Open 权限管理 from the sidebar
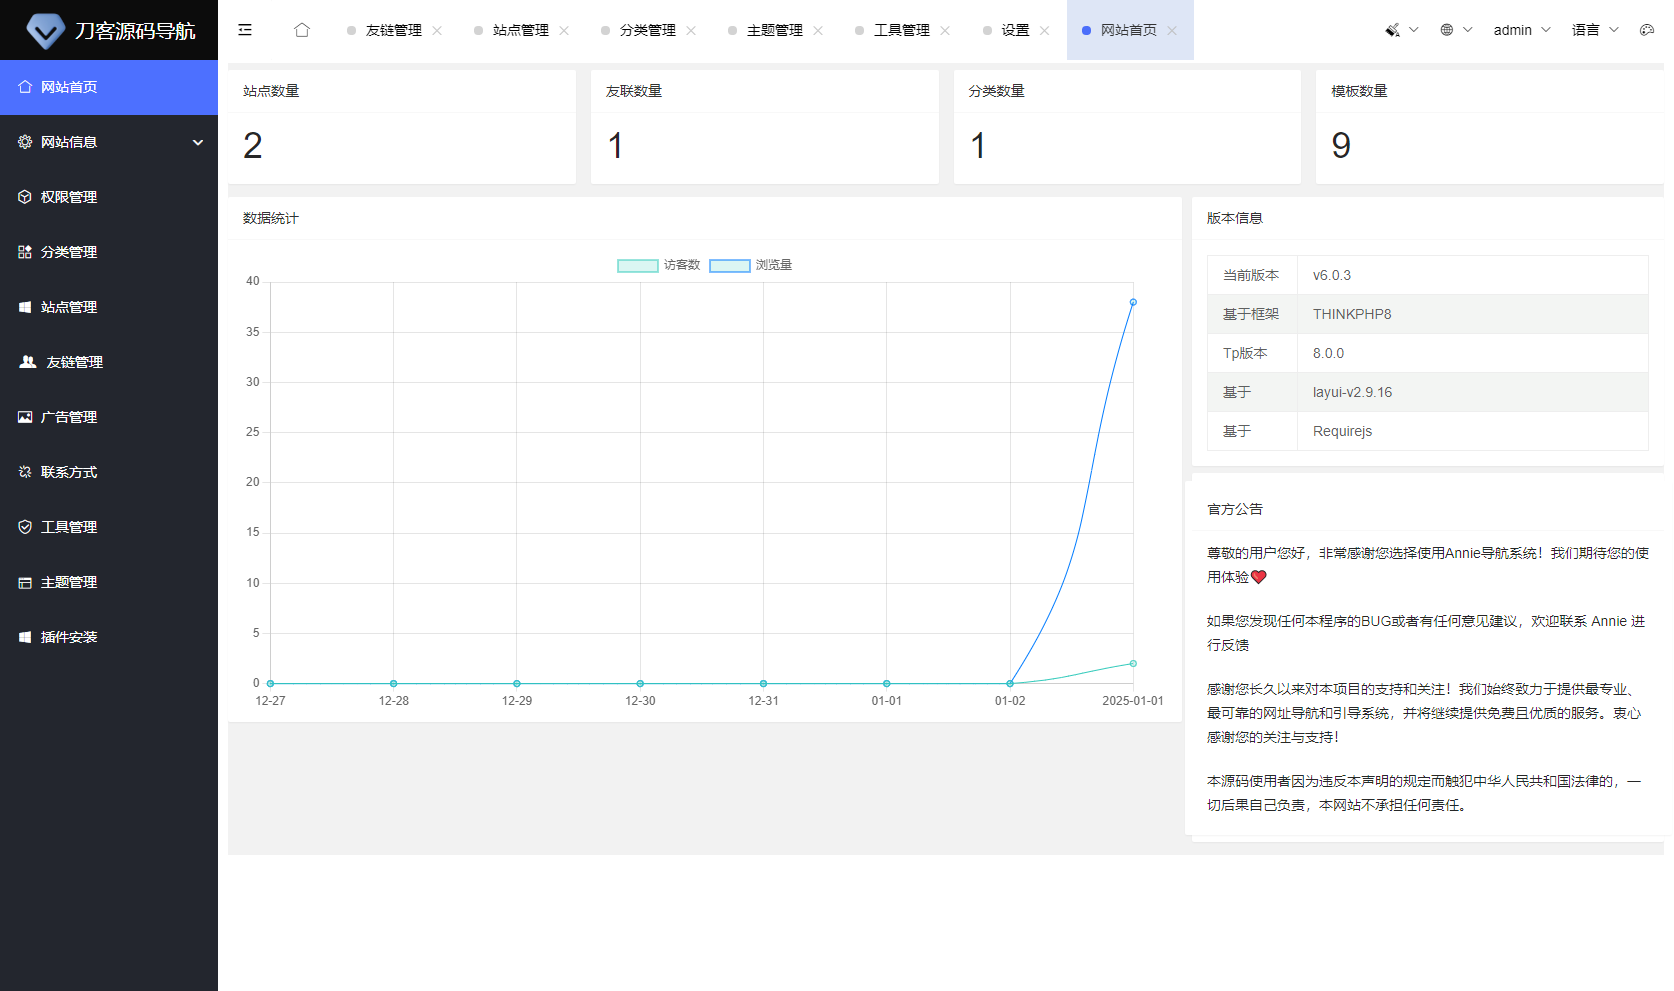This screenshot has width=1674, height=991. coord(70,196)
